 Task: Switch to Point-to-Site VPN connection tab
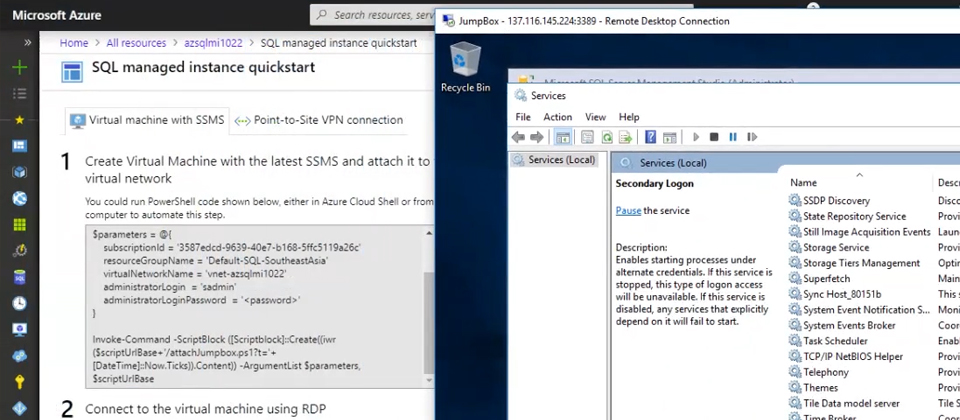(319, 120)
